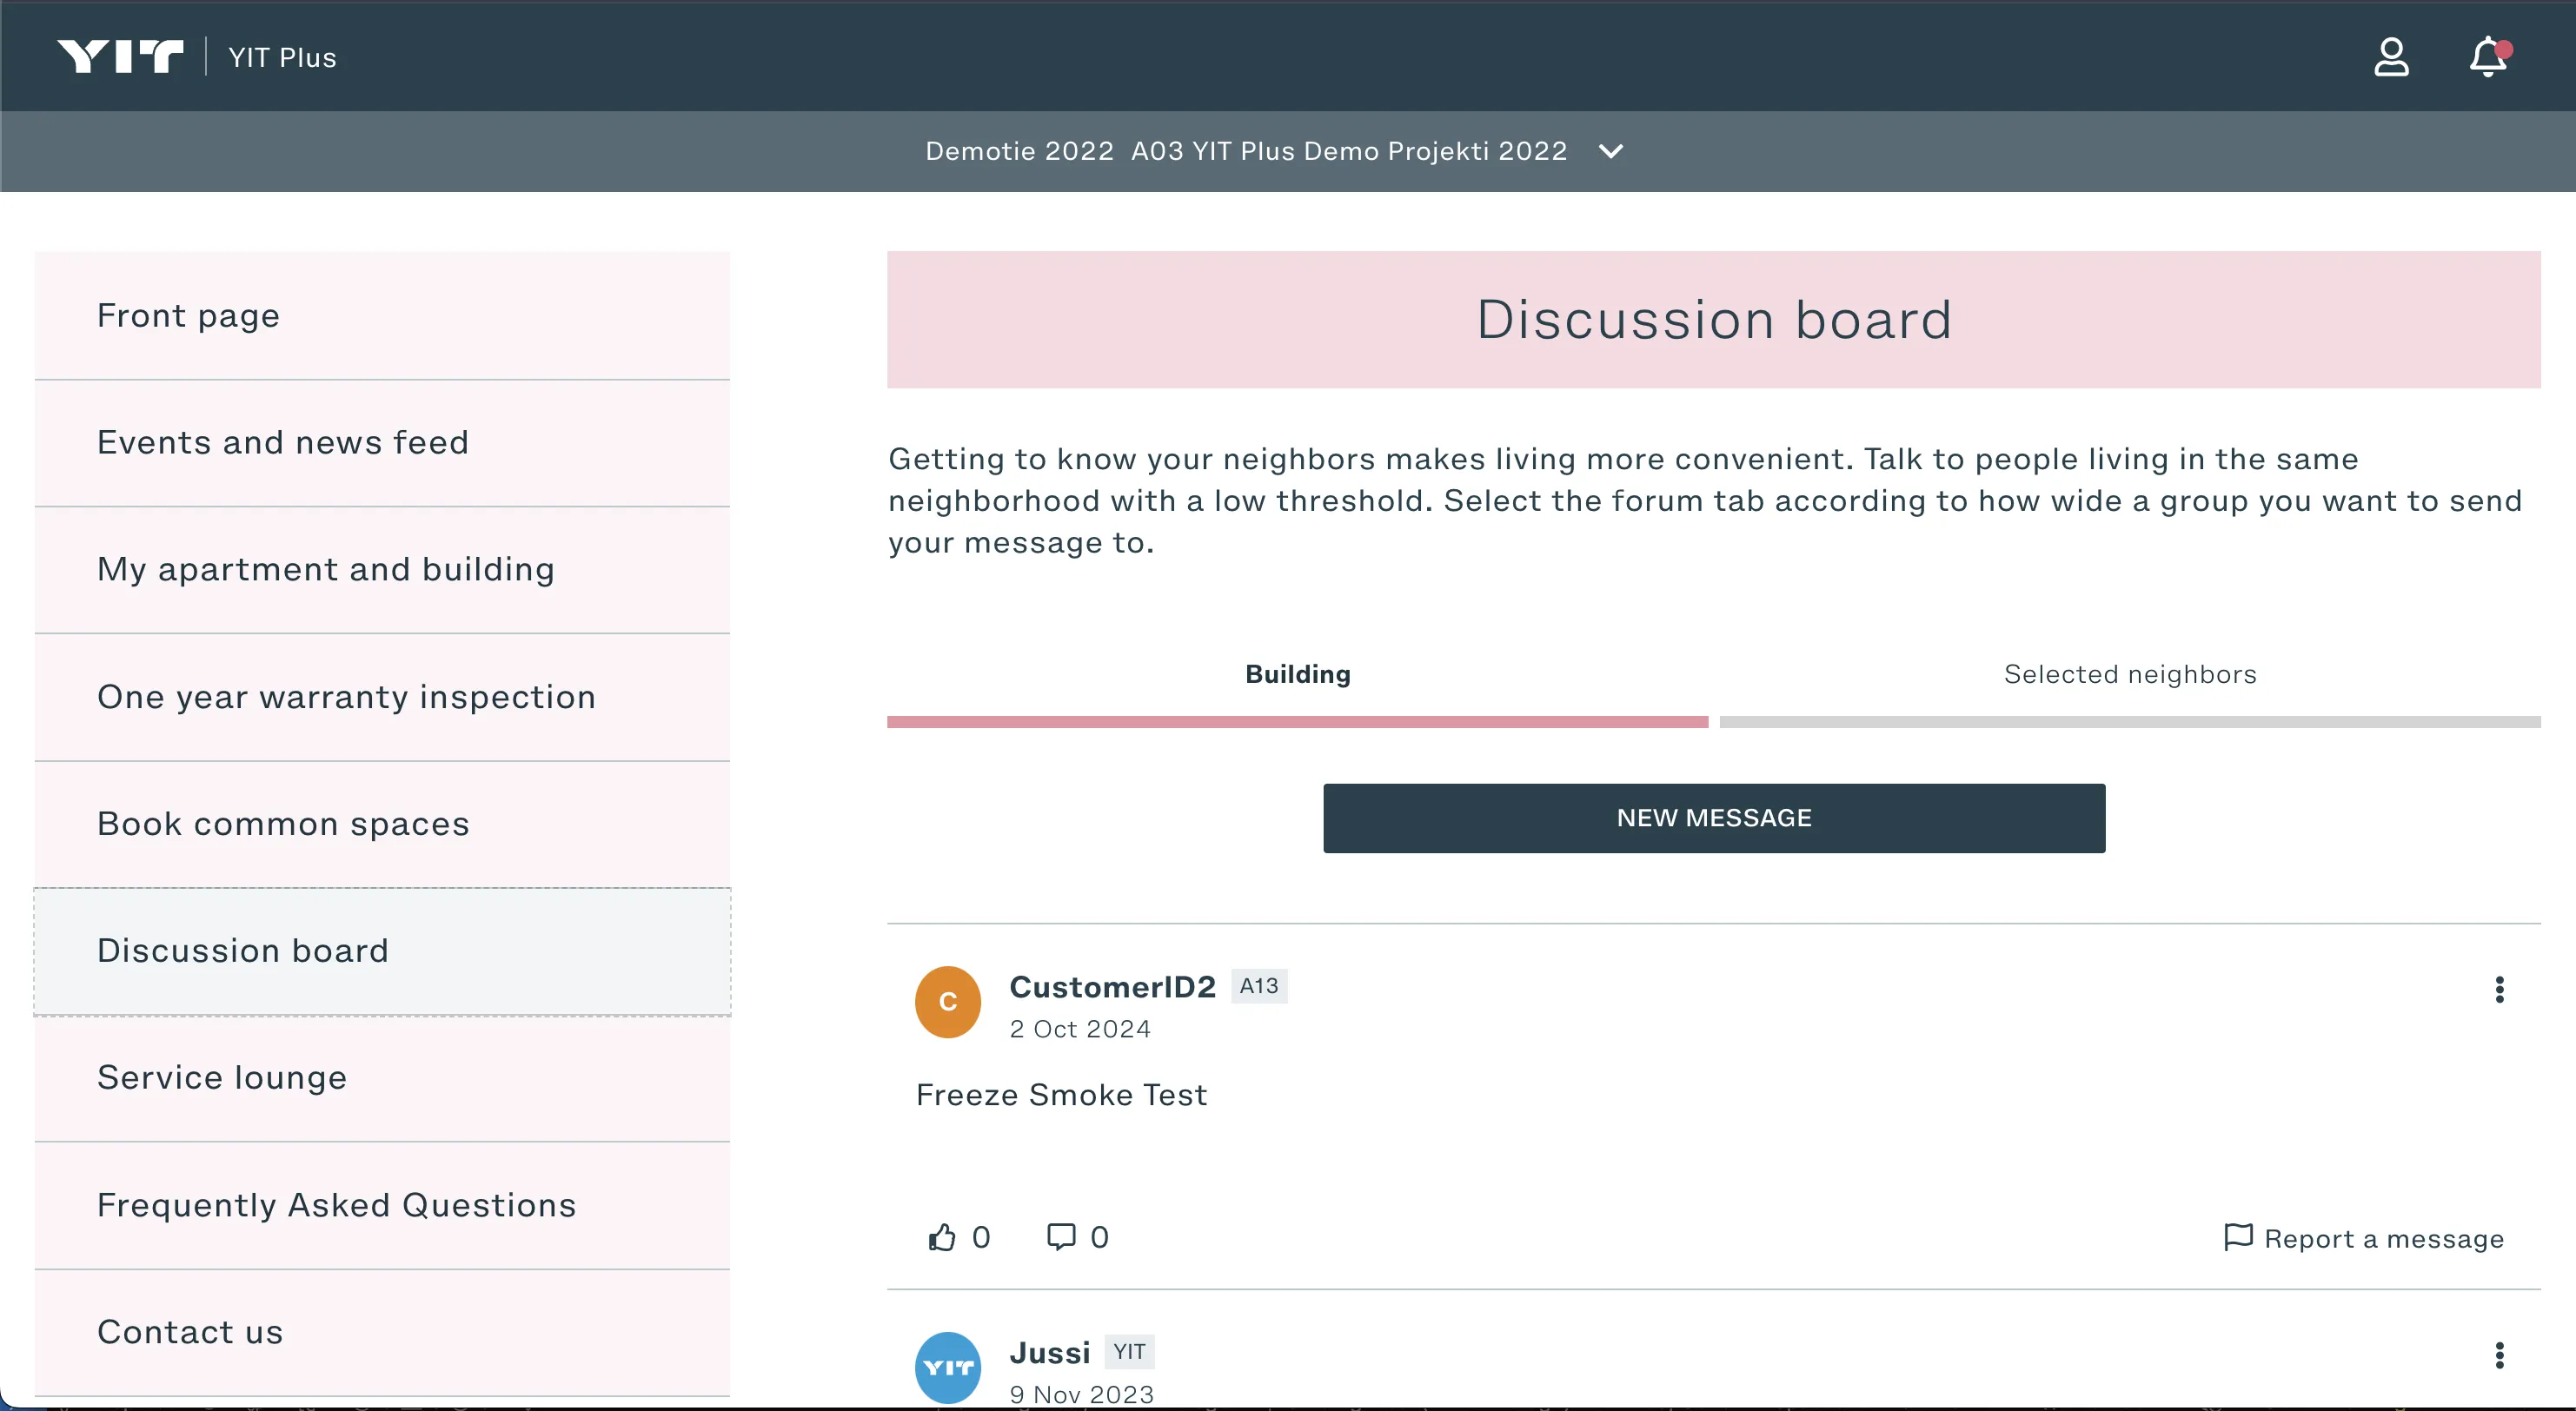Go to Front page
This screenshot has height=1411, width=2576.
[x=382, y=316]
